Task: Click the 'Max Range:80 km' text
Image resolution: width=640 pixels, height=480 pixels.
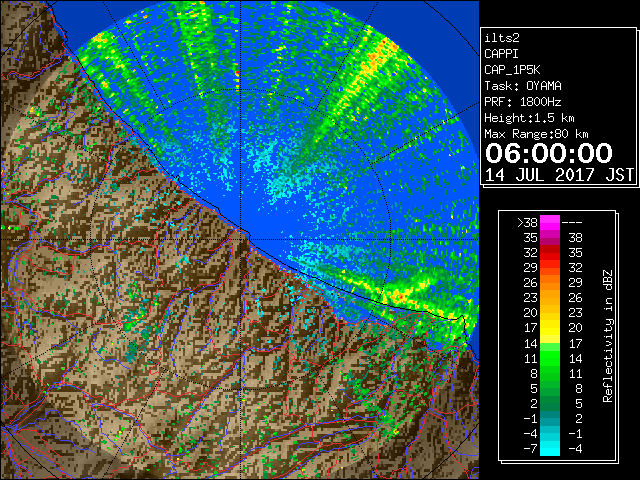Action: pyautogui.click(x=536, y=134)
